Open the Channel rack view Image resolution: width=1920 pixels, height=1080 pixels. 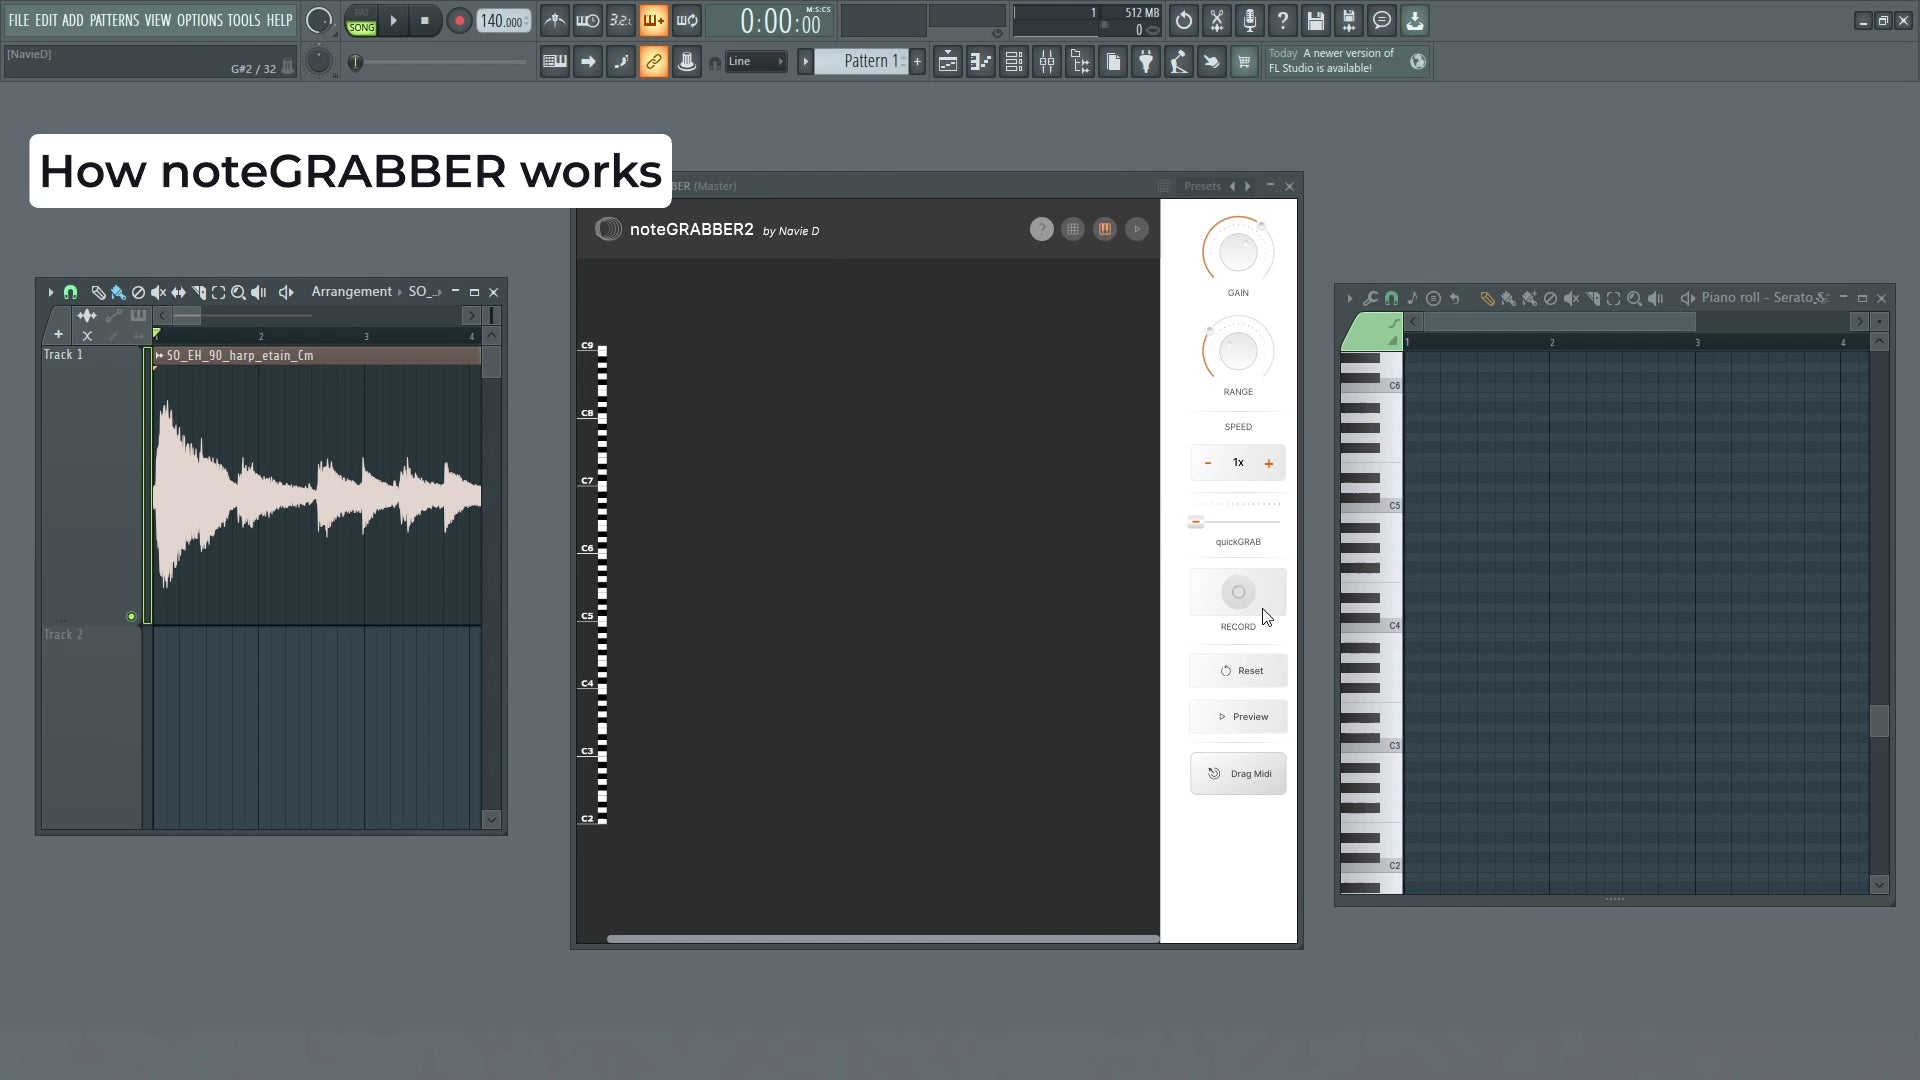[x=1013, y=62]
